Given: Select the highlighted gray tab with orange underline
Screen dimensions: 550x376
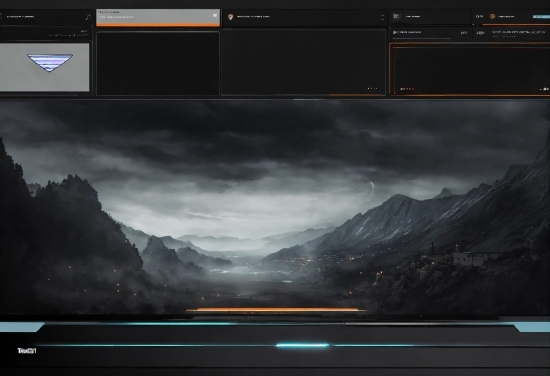Looking at the screenshot, I should [158, 18].
